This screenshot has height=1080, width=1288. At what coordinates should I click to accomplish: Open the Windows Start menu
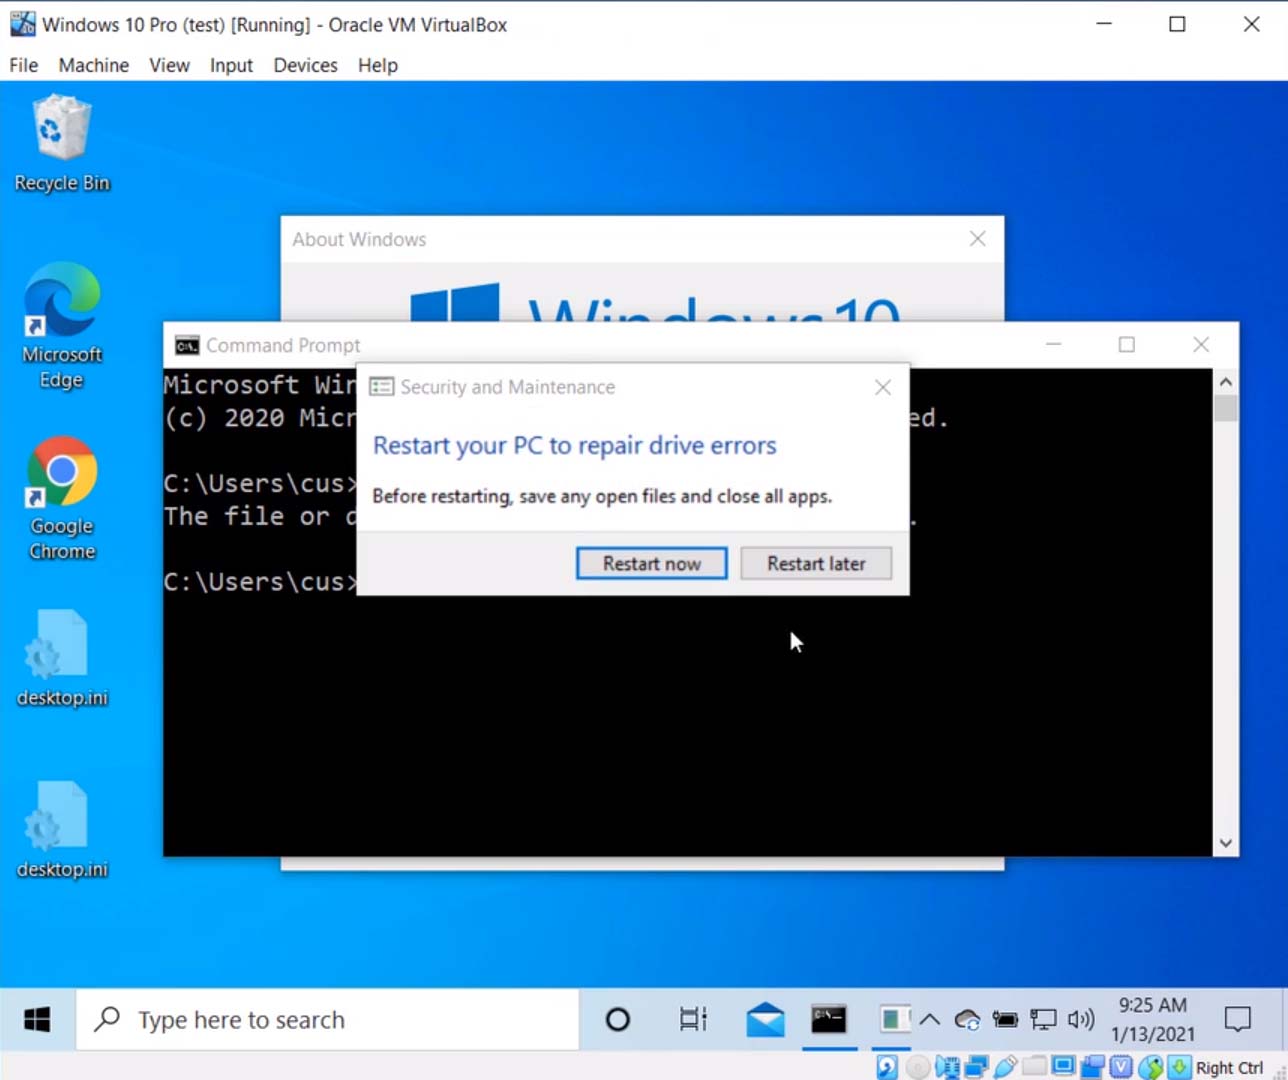[x=37, y=1019]
